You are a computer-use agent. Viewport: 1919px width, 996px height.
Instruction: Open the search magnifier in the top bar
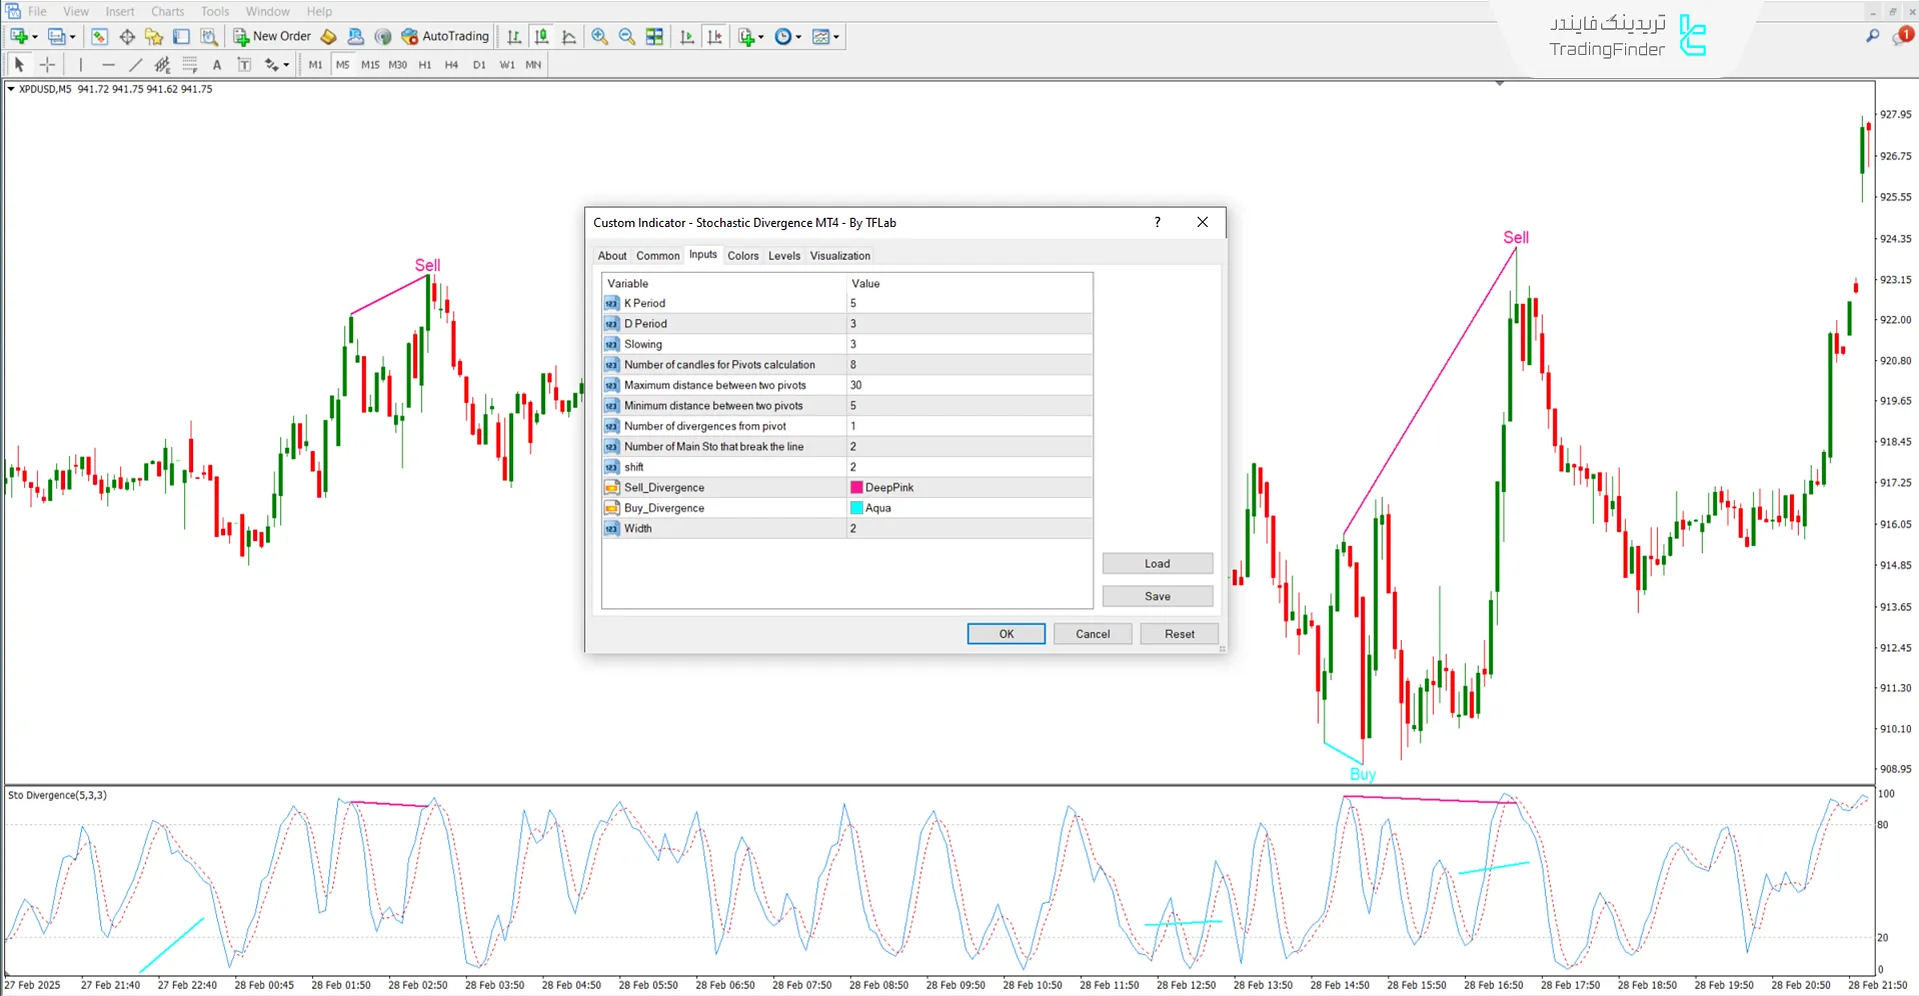point(1872,36)
